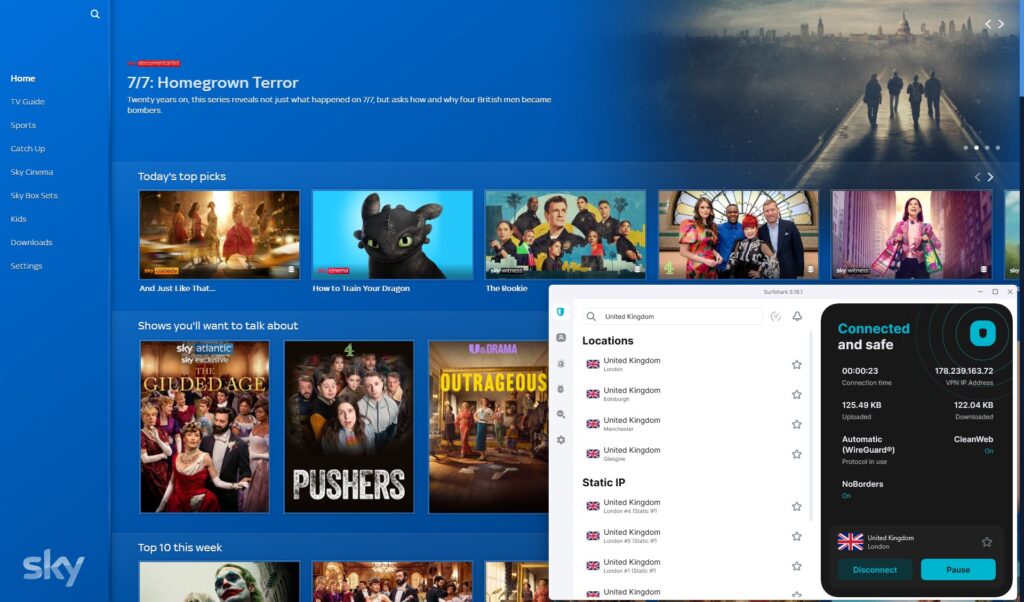The width and height of the screenshot is (1024, 602).
Task: Click the Sky logo at bottom left
Action: (54, 567)
